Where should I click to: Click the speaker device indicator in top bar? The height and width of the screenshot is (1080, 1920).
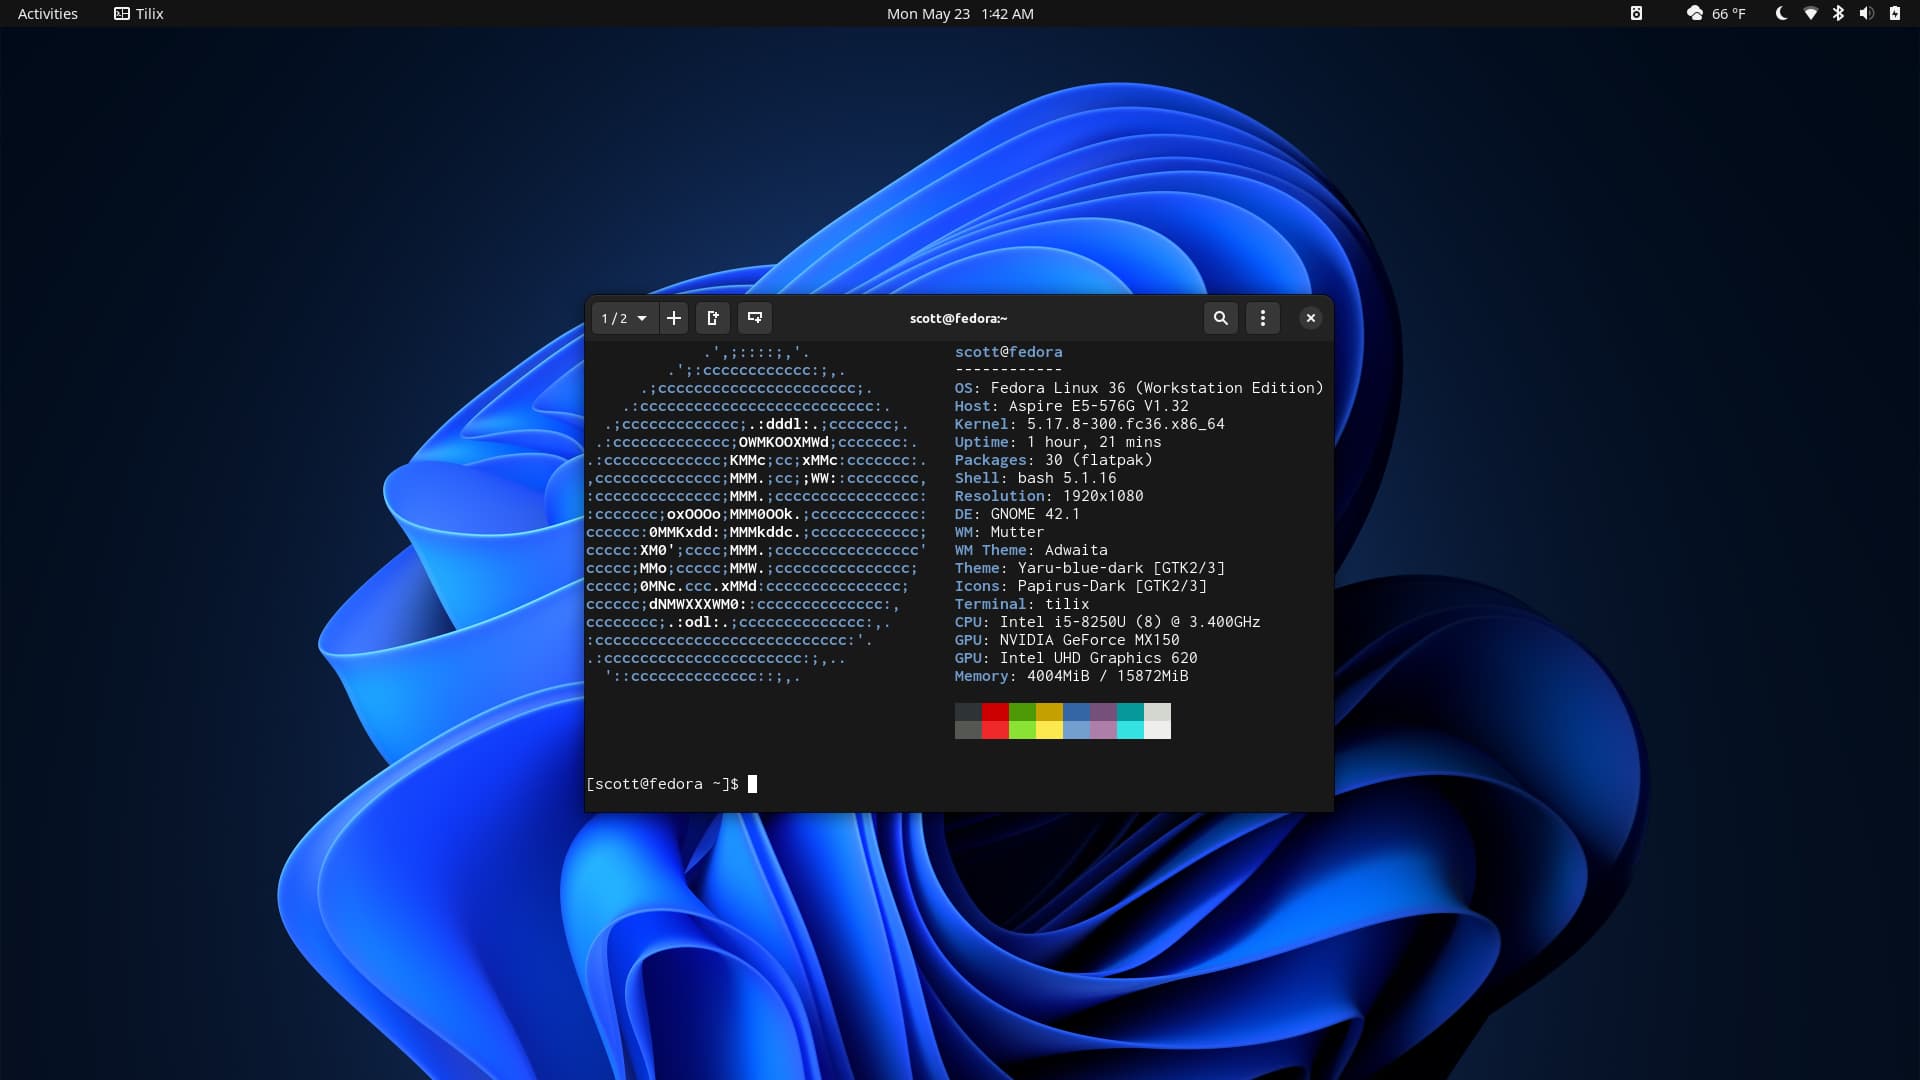(x=1636, y=13)
